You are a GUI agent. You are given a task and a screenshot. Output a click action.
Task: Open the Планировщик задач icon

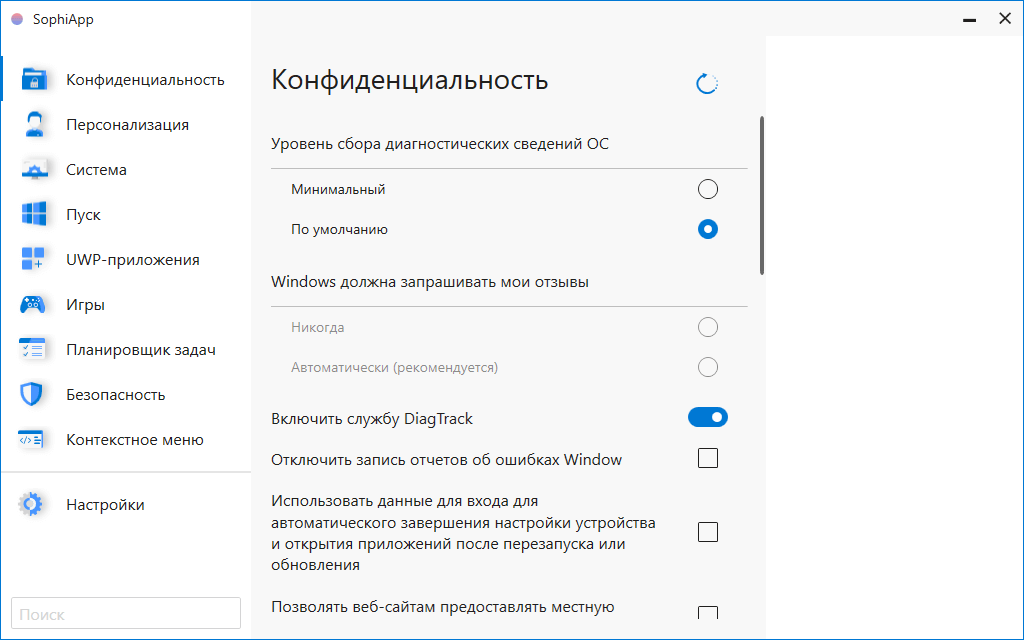point(33,349)
